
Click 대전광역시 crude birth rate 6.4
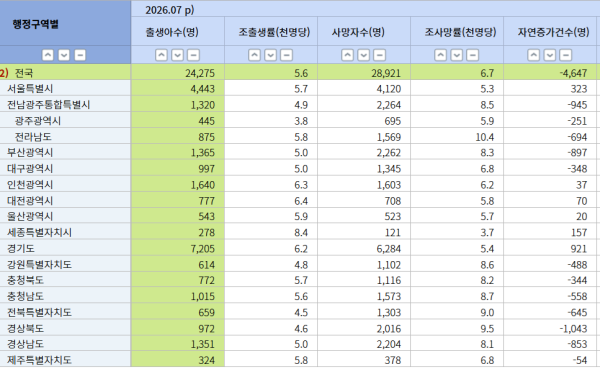[x=301, y=201]
